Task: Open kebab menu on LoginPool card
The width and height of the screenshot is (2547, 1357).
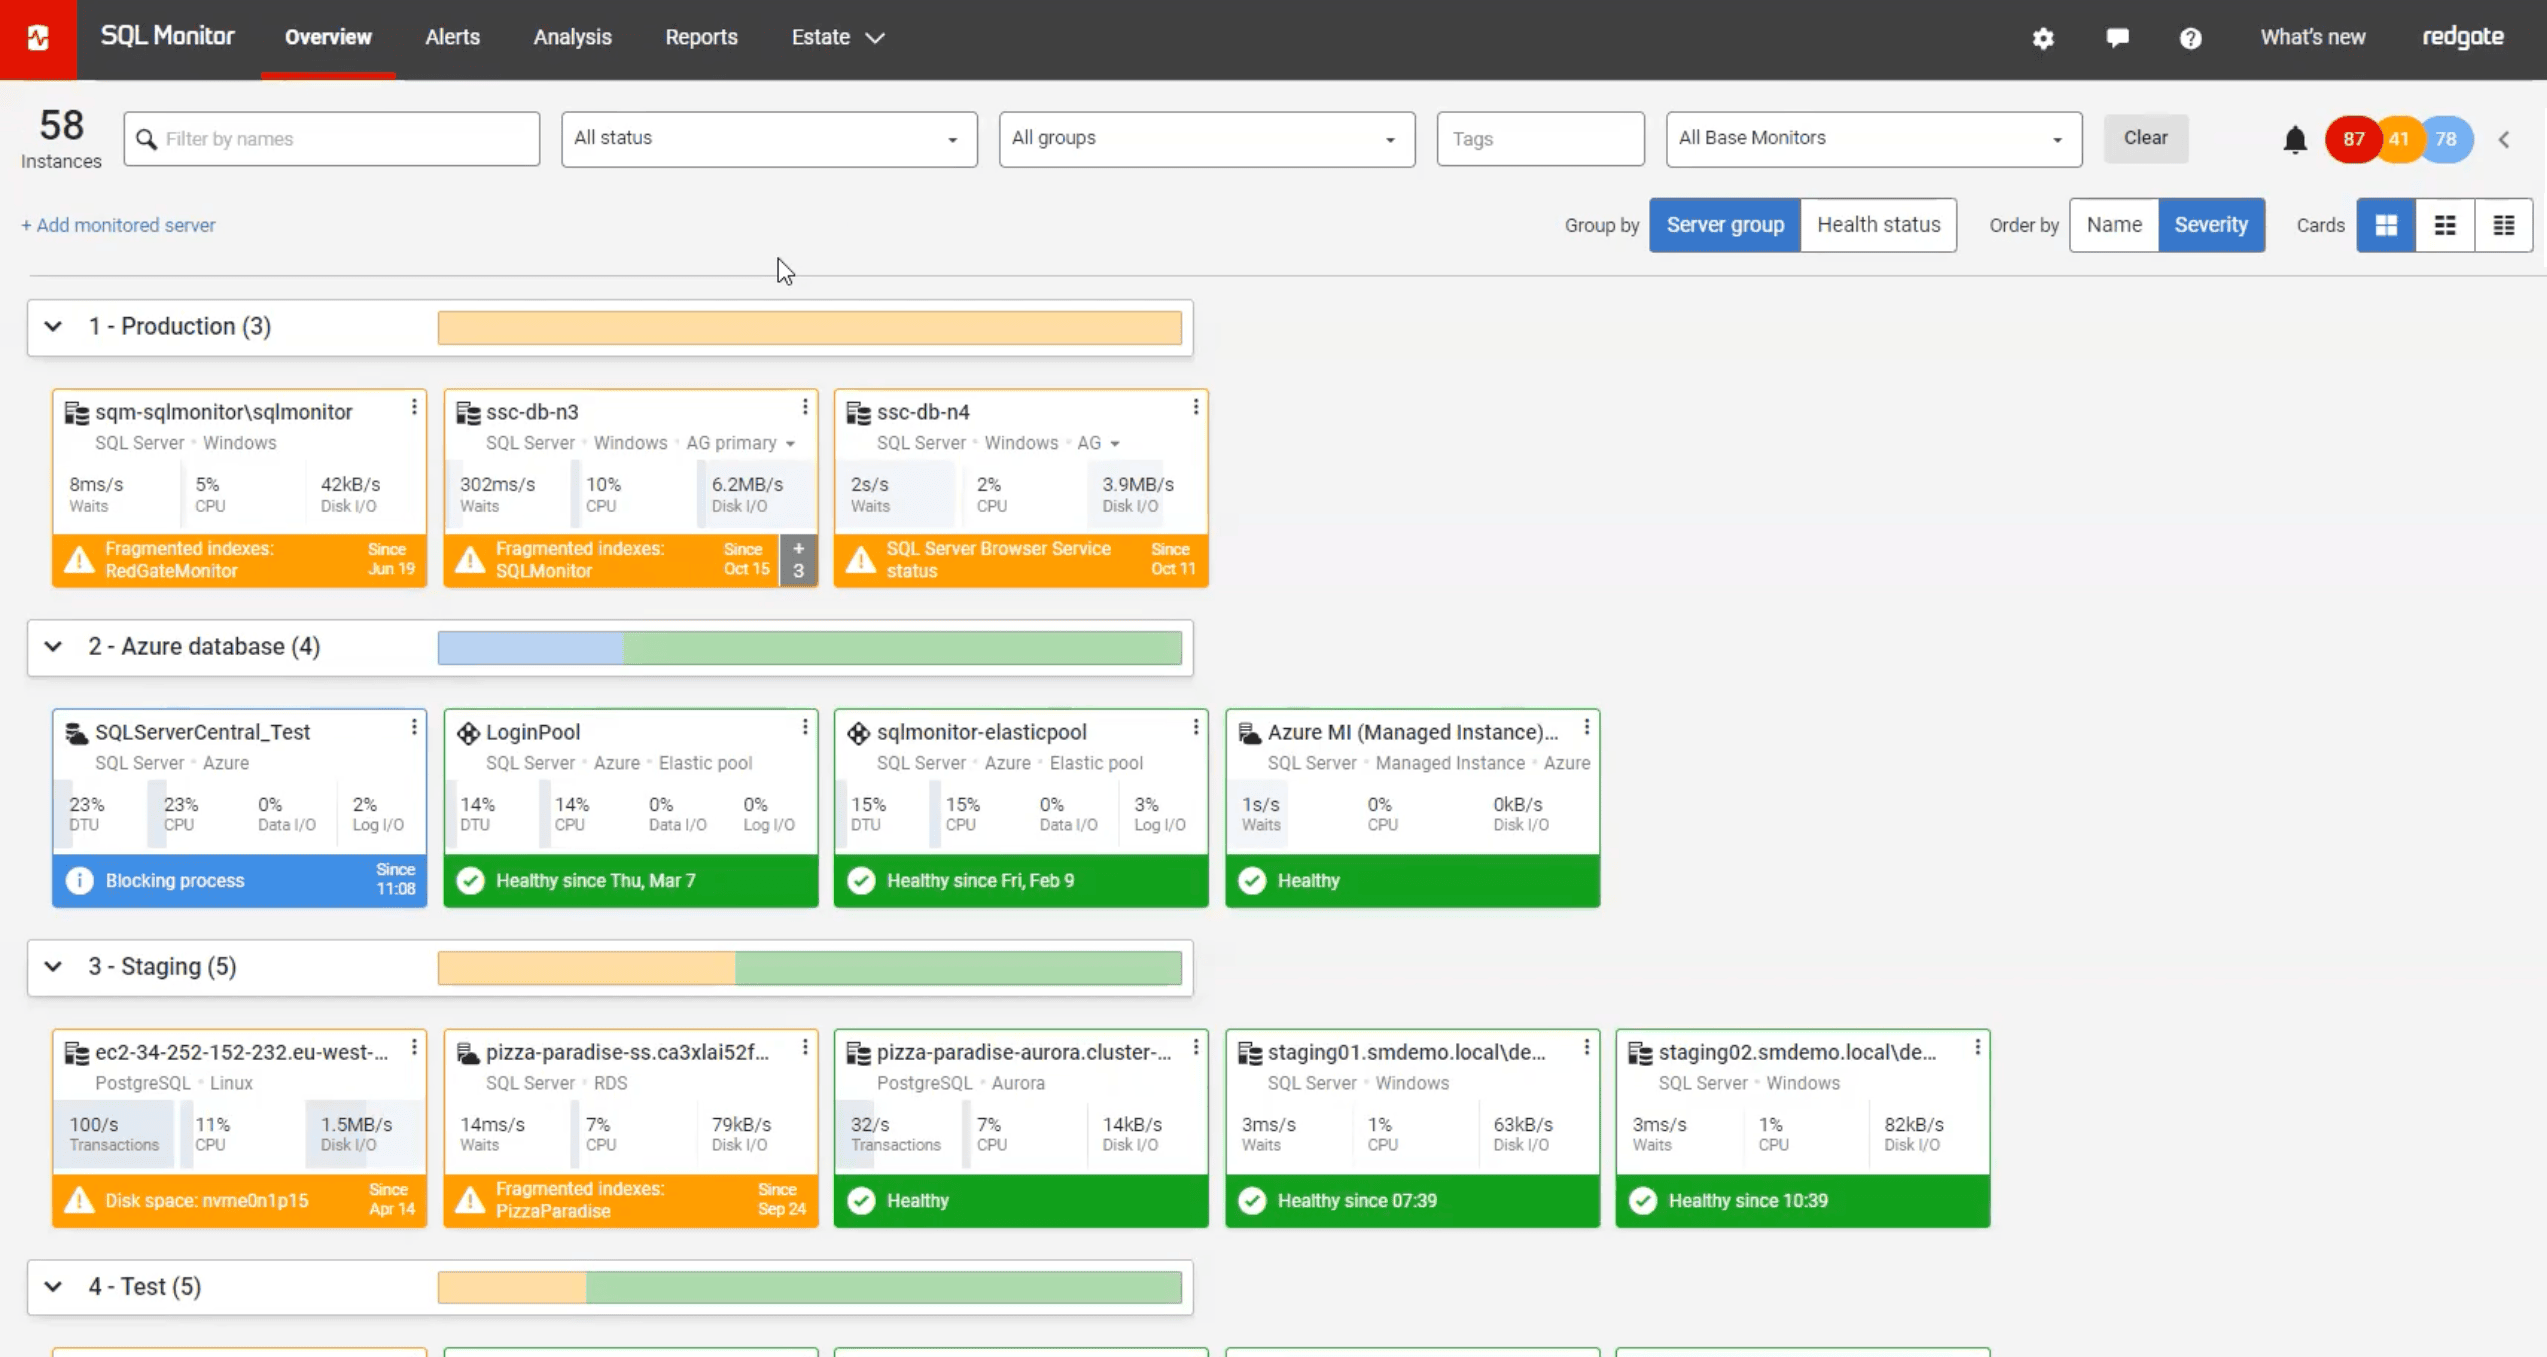Action: 805,727
